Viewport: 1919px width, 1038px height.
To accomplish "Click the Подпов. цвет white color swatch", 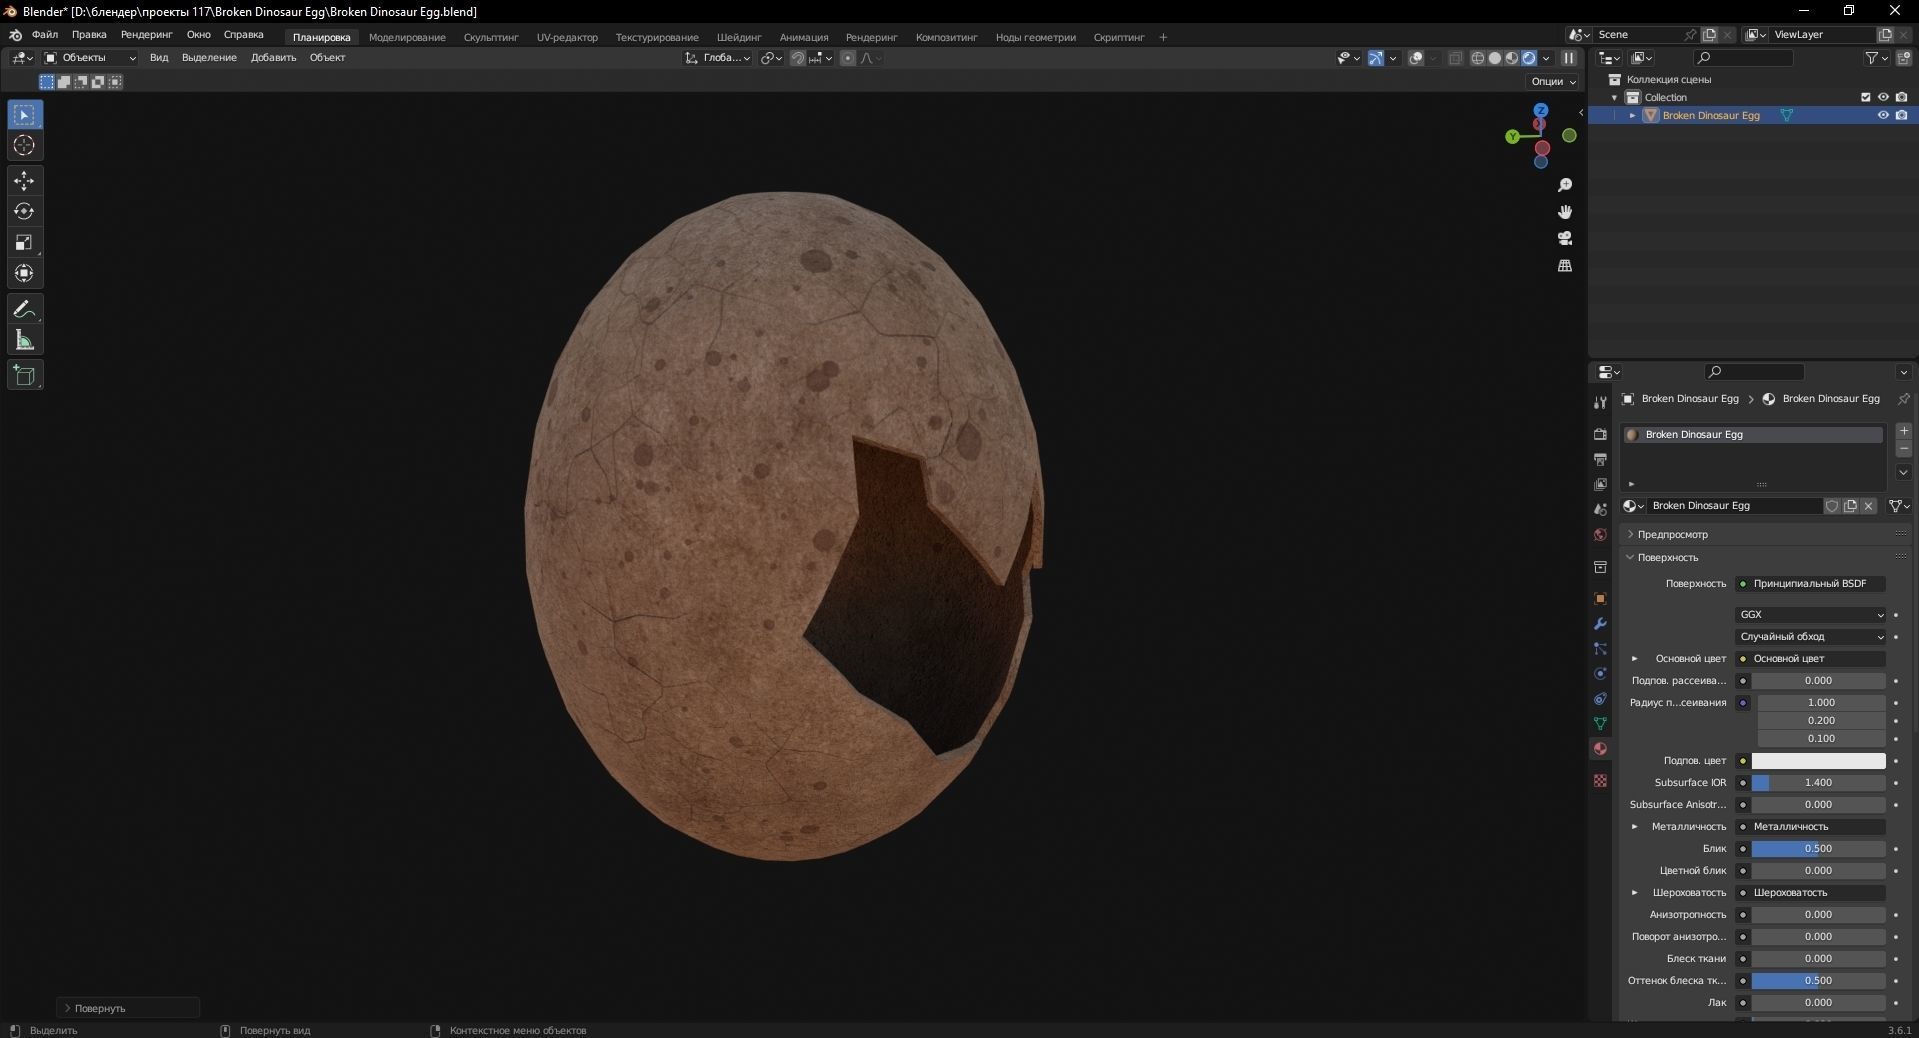I will (1818, 761).
